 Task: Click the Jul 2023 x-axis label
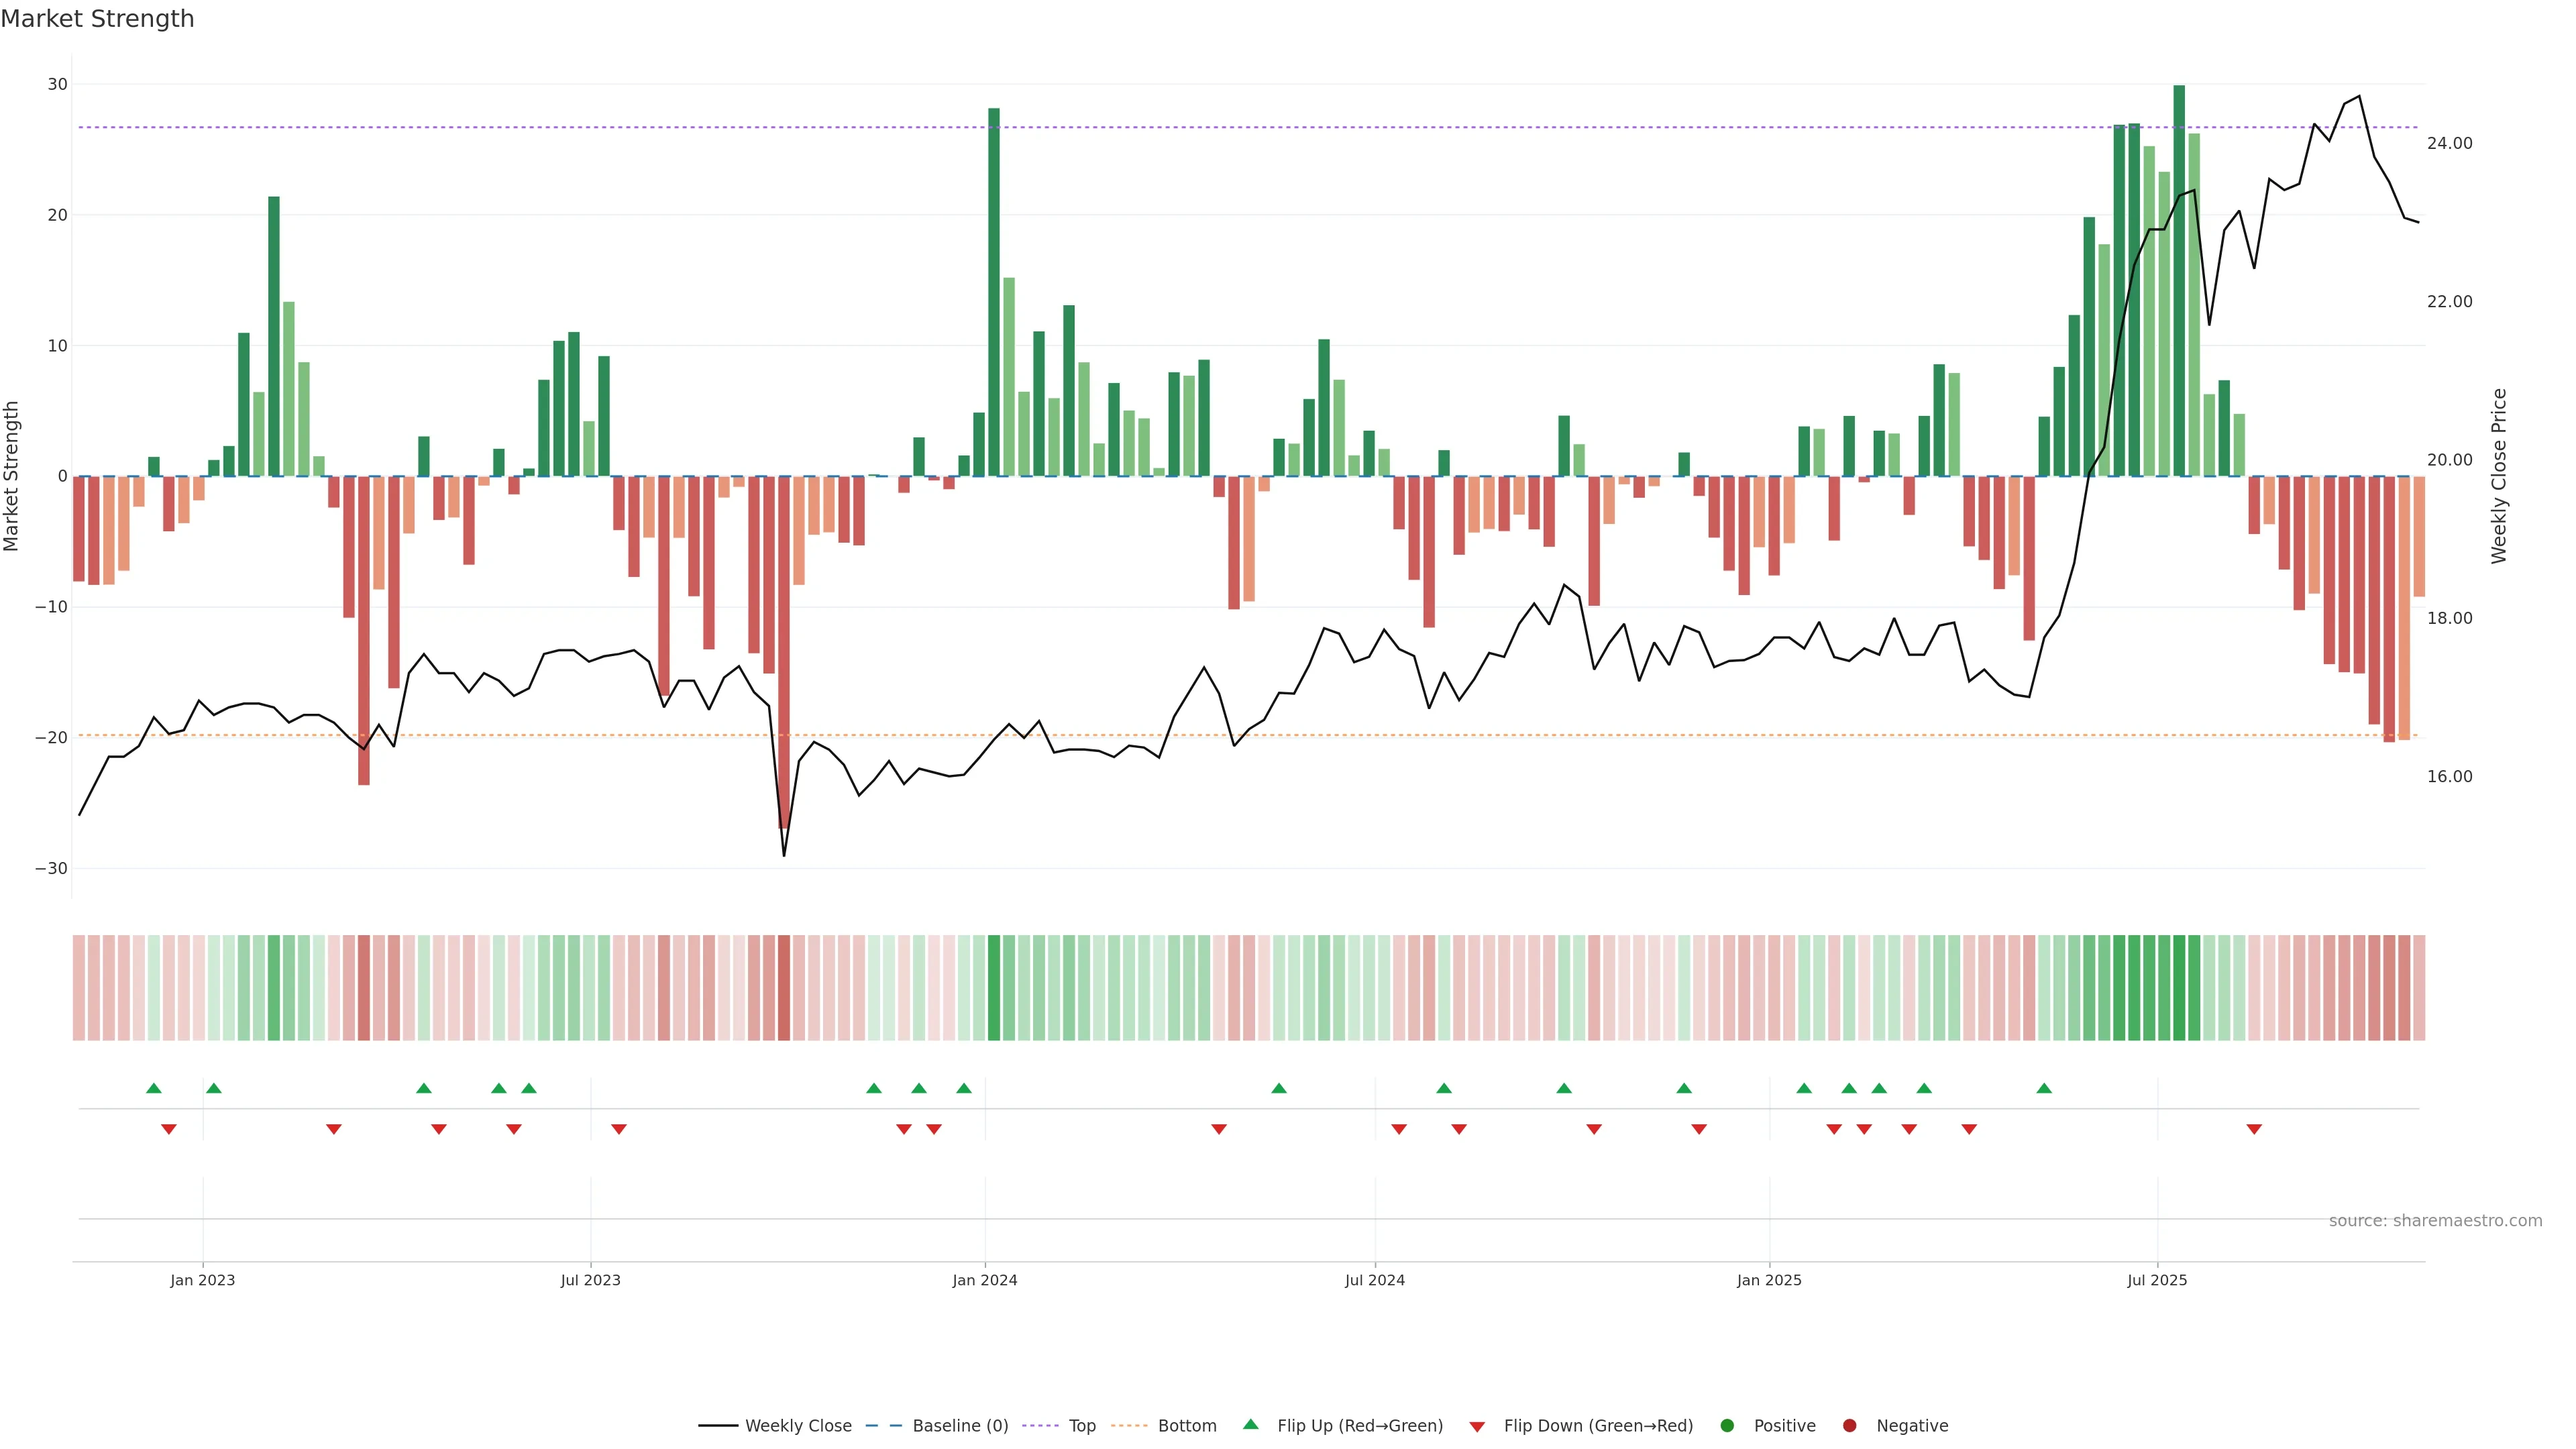[590, 1280]
